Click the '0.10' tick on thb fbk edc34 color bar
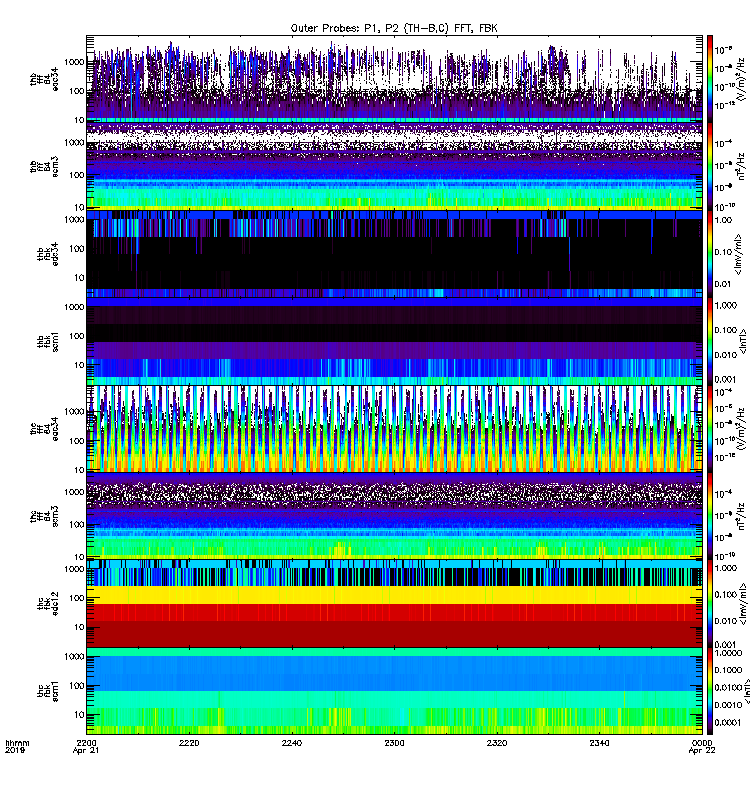Image resolution: width=750 pixels, height=800 pixels. 723,252
